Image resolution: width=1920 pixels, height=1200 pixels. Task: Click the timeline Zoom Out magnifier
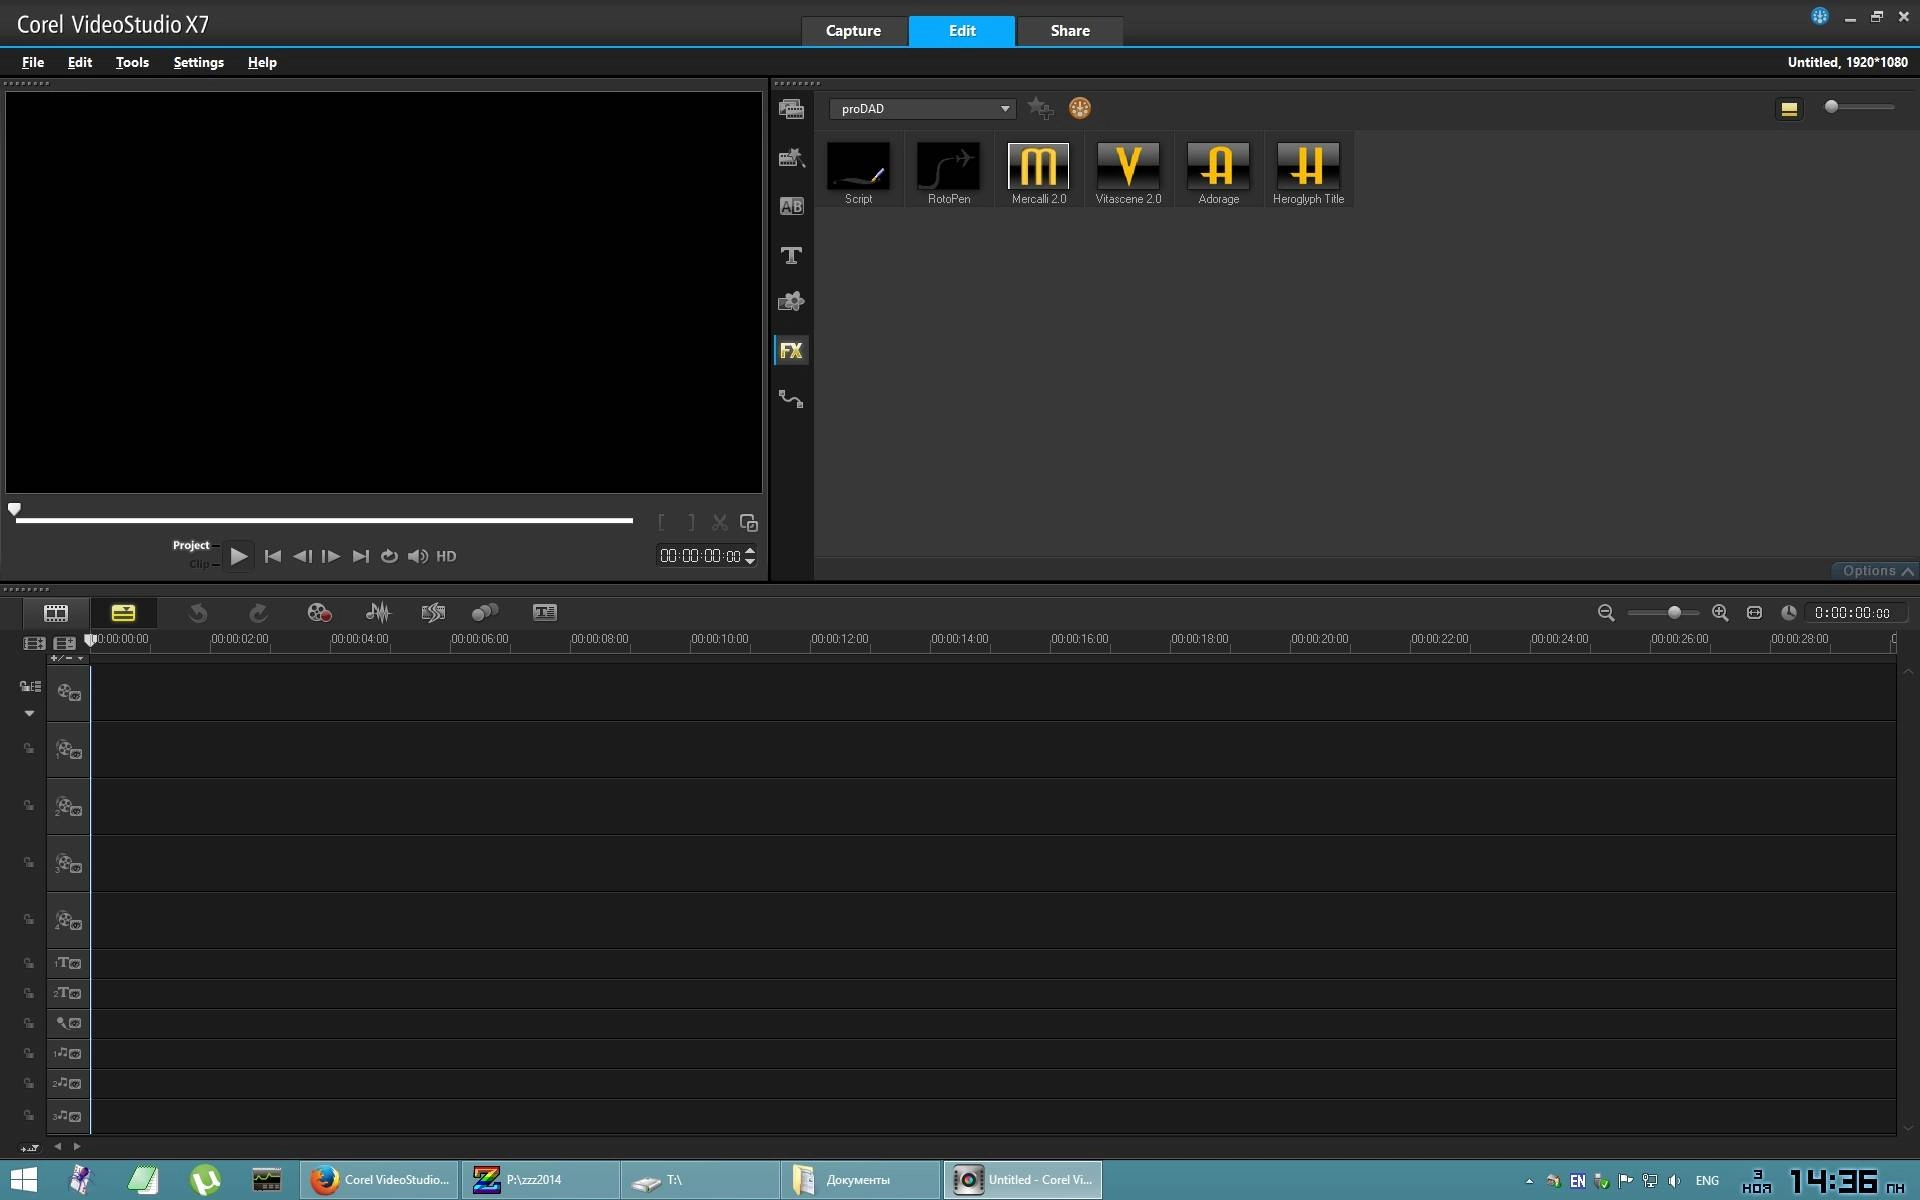[1606, 612]
